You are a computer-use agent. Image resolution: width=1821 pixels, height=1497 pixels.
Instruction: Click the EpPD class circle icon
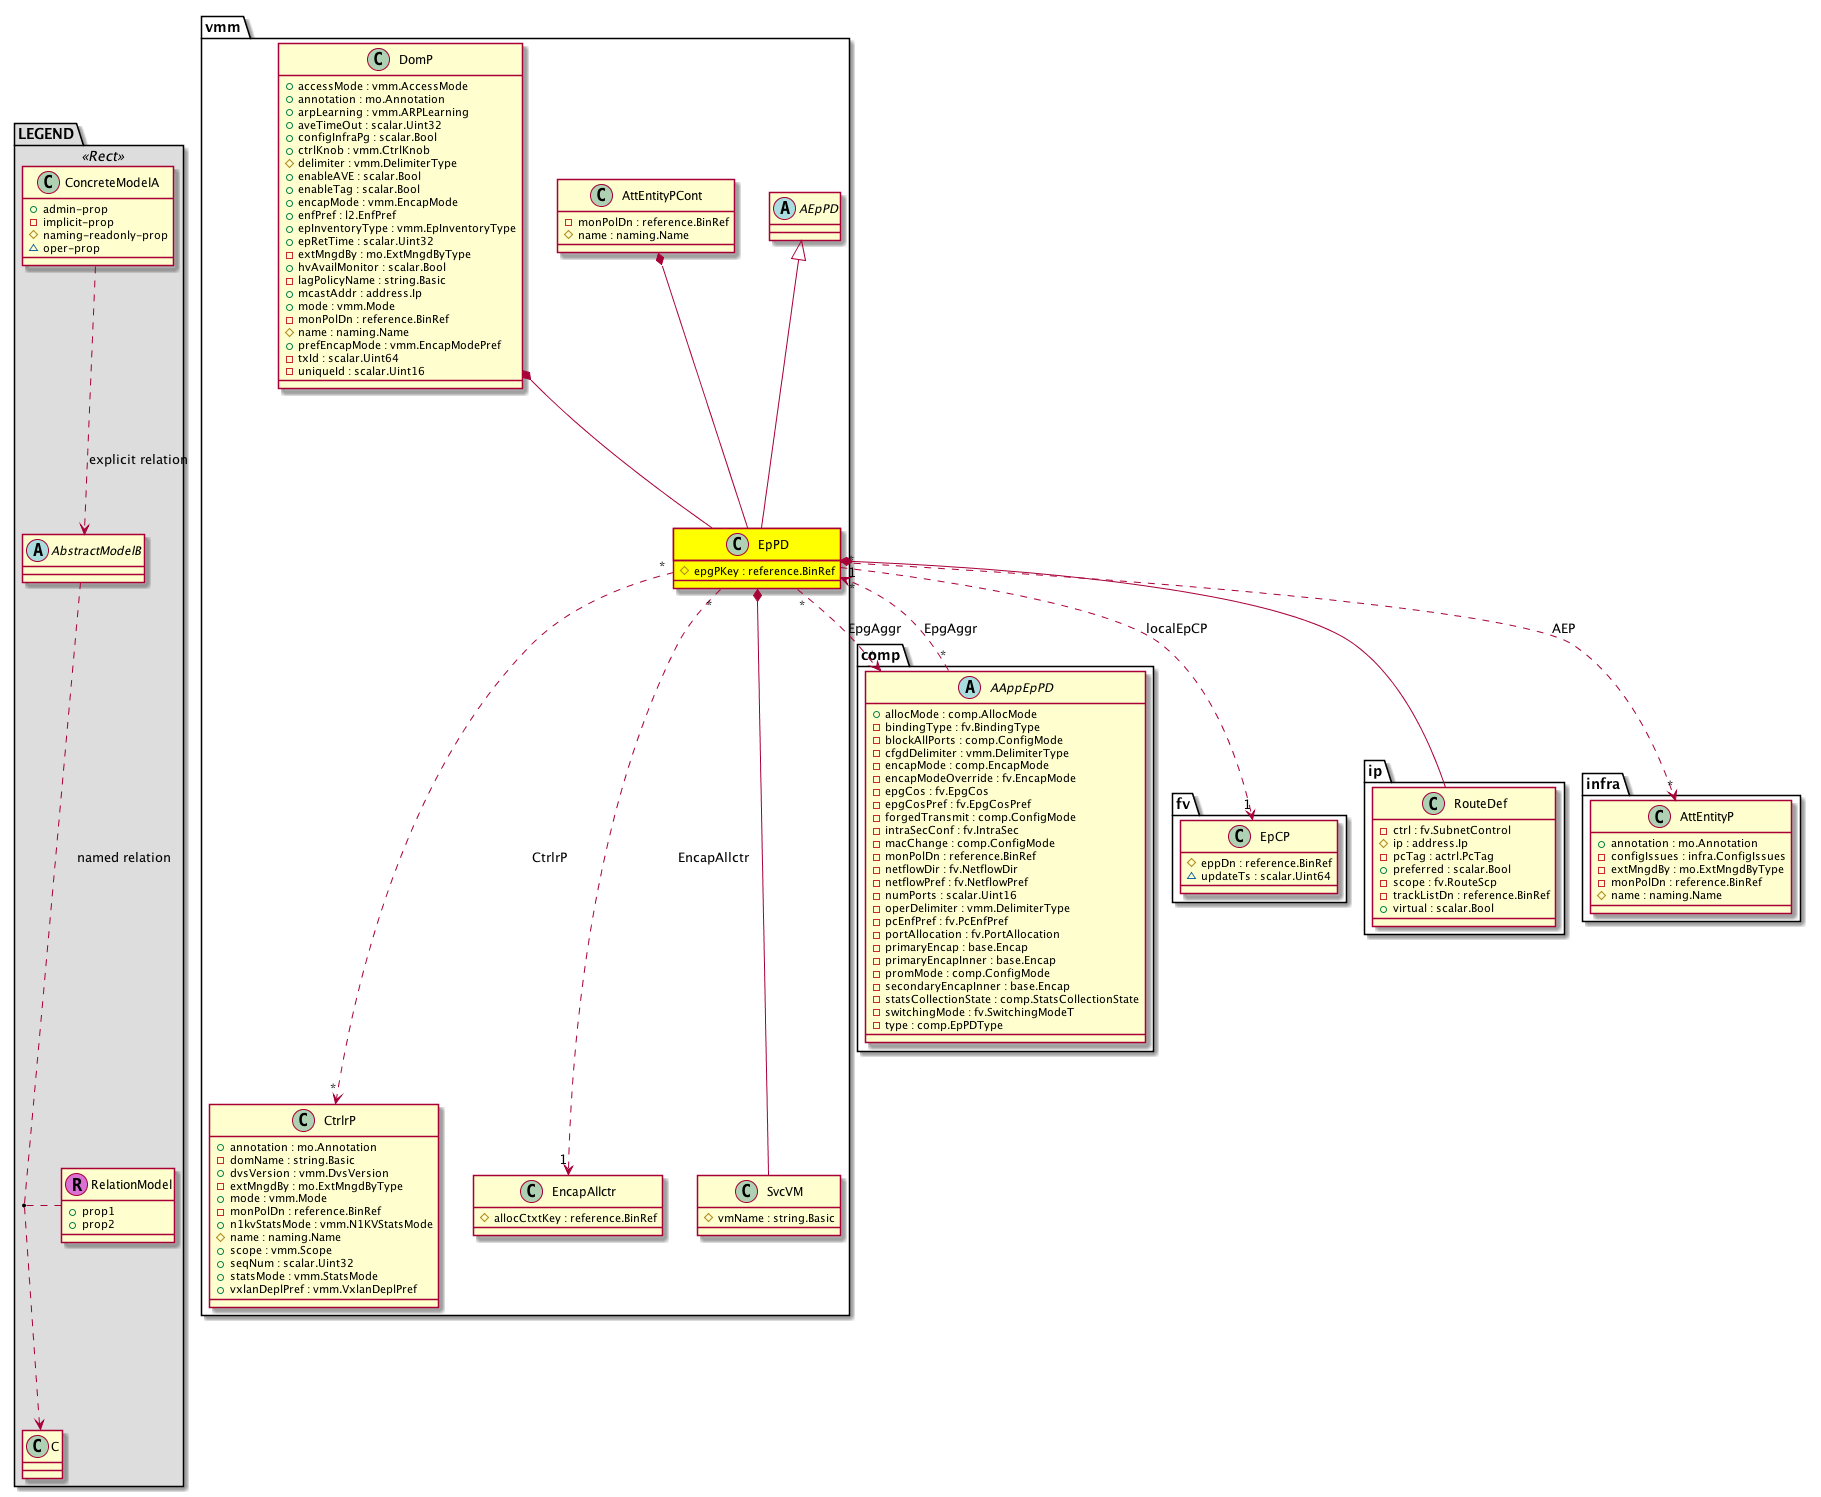[x=737, y=544]
